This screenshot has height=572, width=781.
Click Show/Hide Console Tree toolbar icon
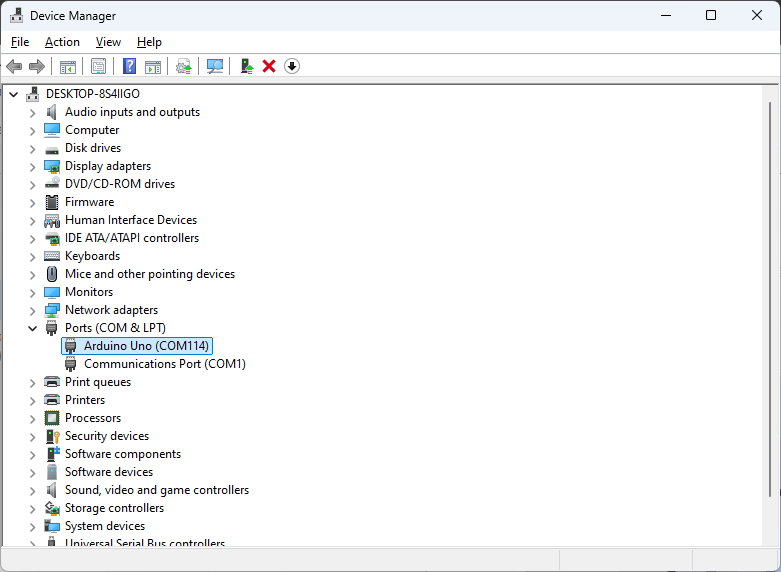(x=68, y=66)
